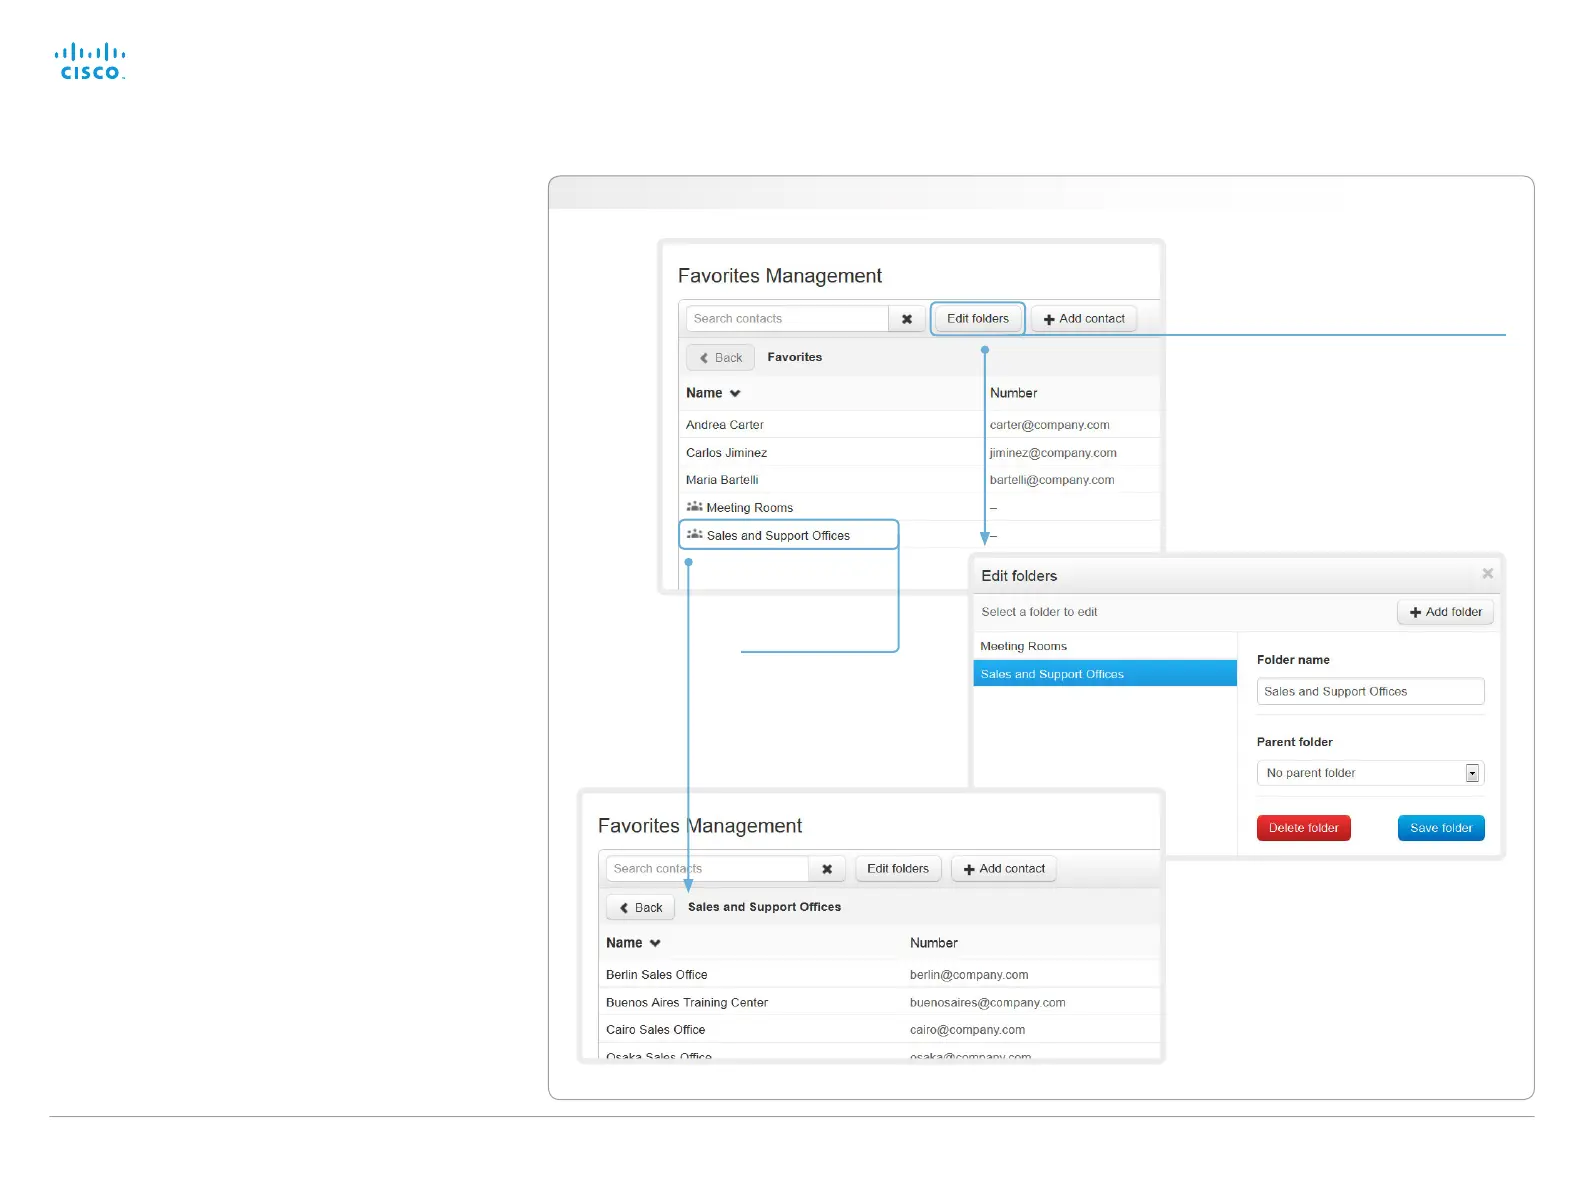The width and height of the screenshot is (1584, 1191).
Task: Open the Maria Bartelli contact
Action: coord(722,480)
